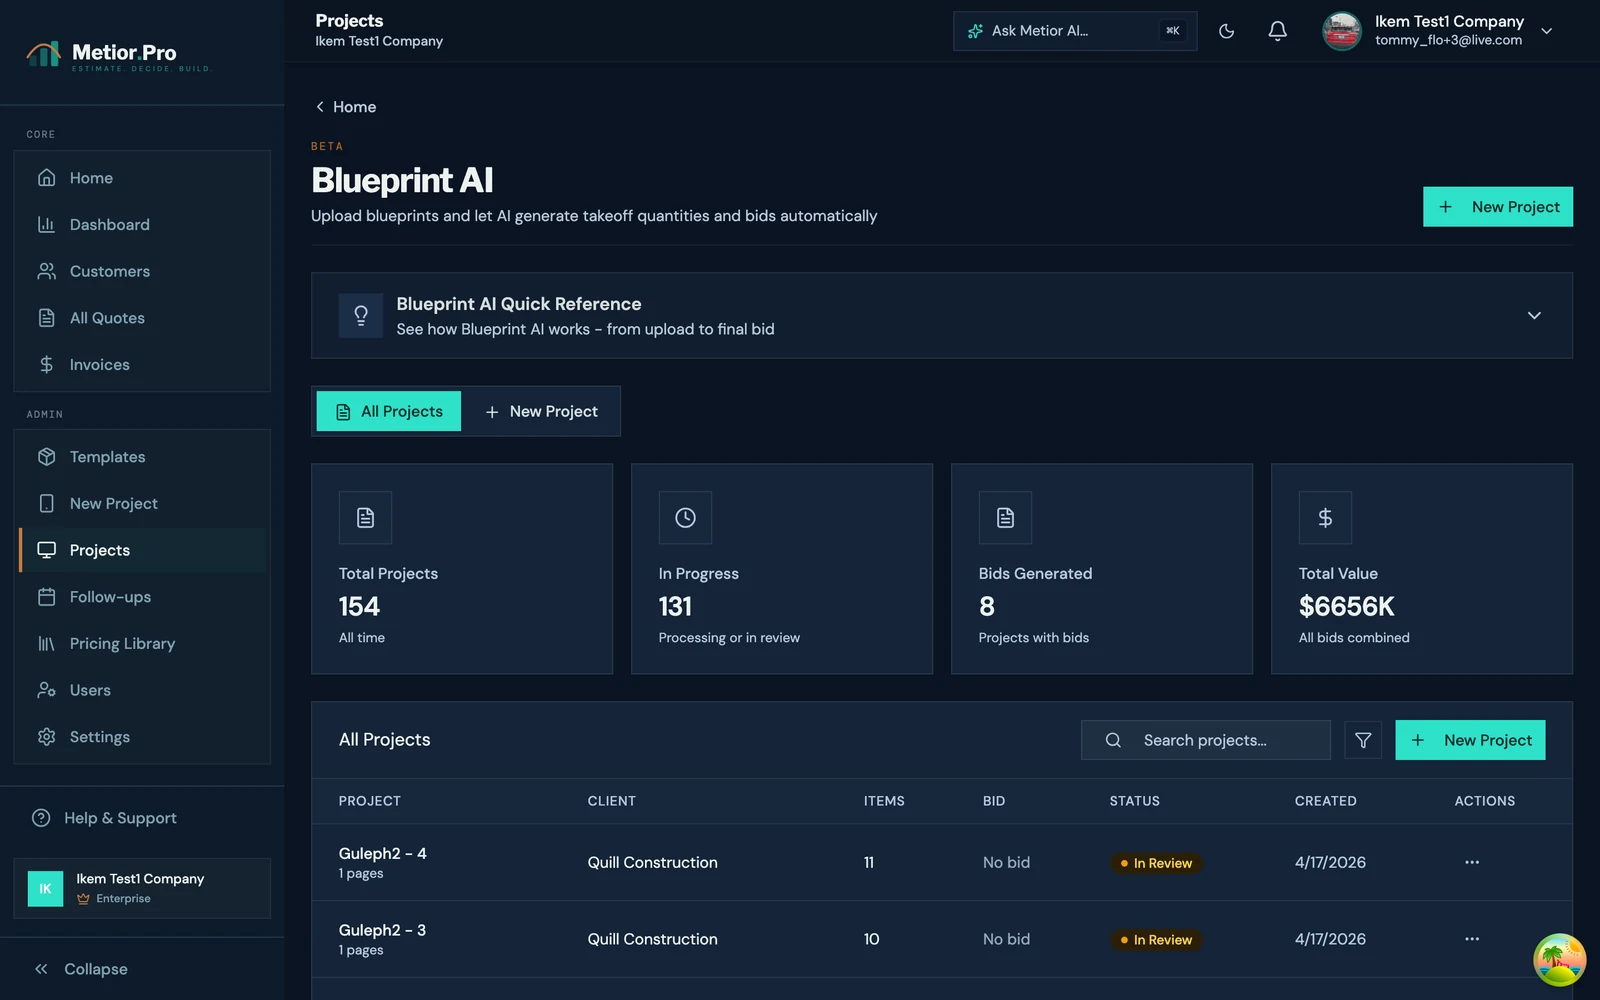Screen dimensions: 1600x1000
Task: Open Dashboard in the sidebar
Action: pos(142,225)
